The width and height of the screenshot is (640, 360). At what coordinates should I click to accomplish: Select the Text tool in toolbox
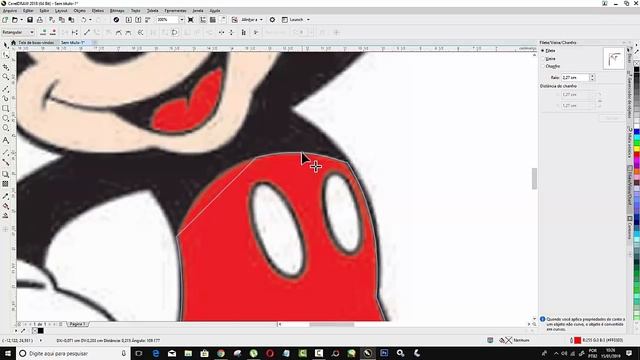[x=6, y=140]
